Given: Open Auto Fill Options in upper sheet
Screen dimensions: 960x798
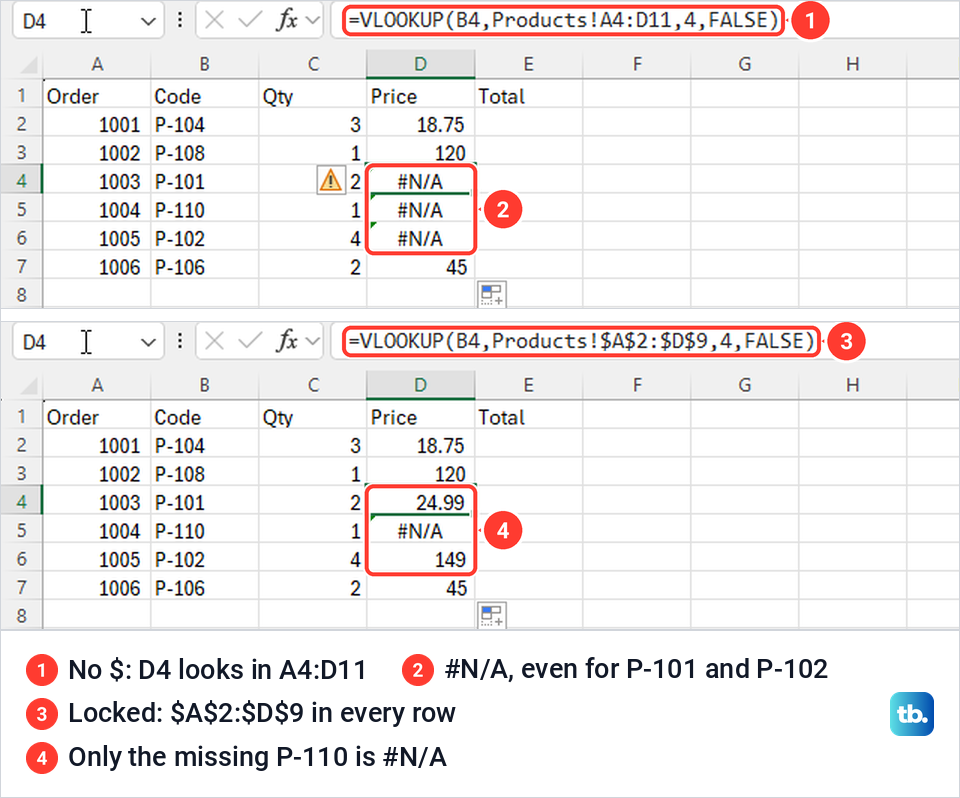Looking at the screenshot, I should coord(492,294).
